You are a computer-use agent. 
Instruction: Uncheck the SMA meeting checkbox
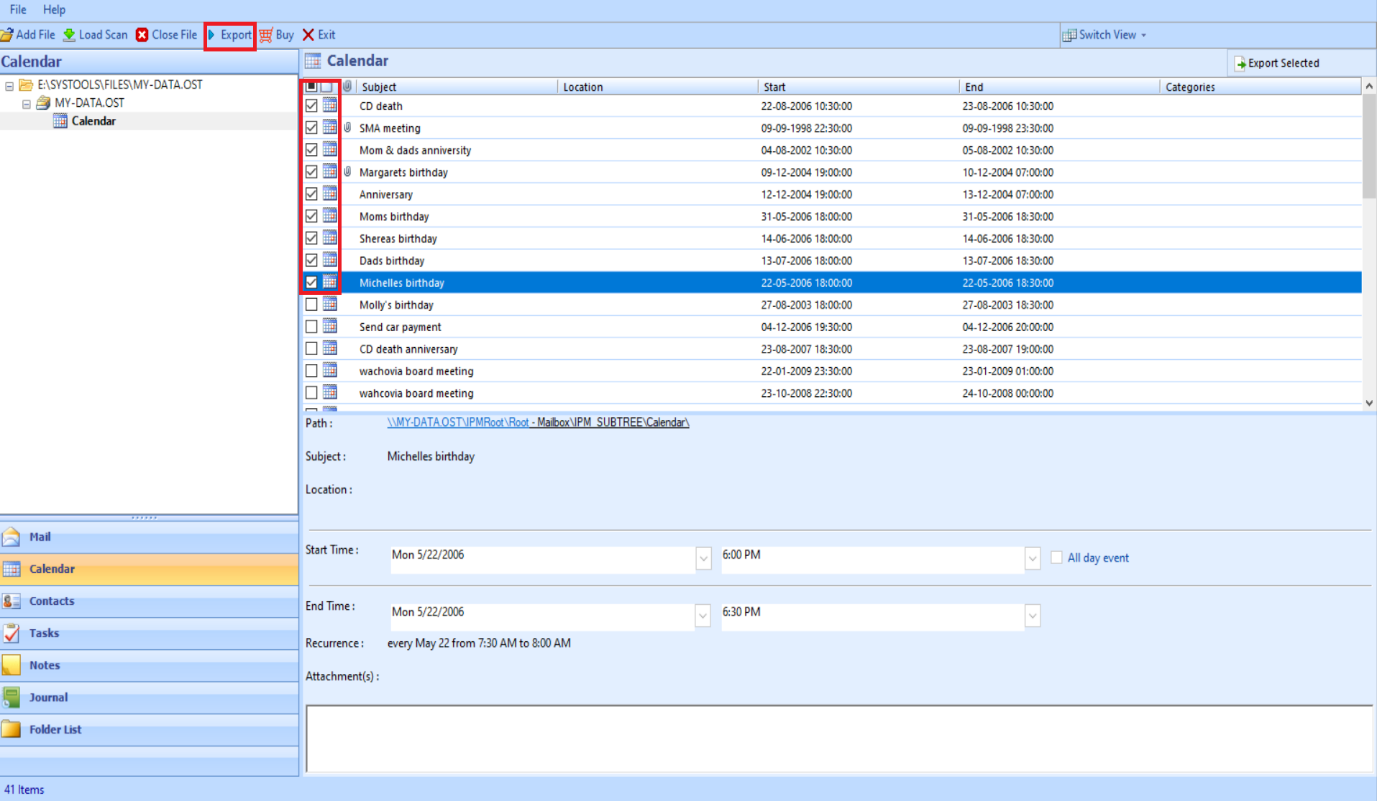(x=311, y=127)
